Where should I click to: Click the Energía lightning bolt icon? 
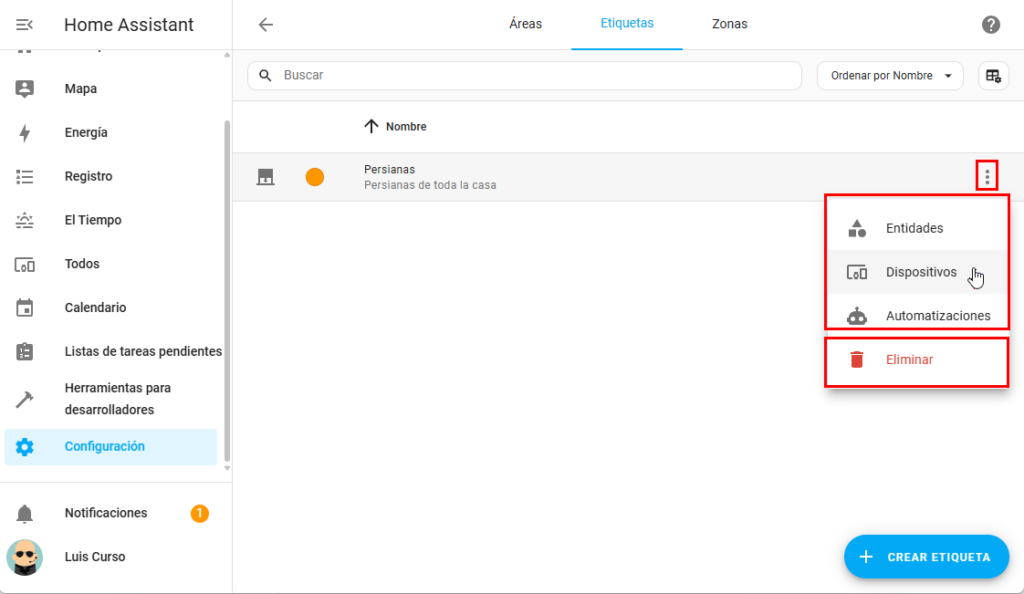tap(25, 133)
